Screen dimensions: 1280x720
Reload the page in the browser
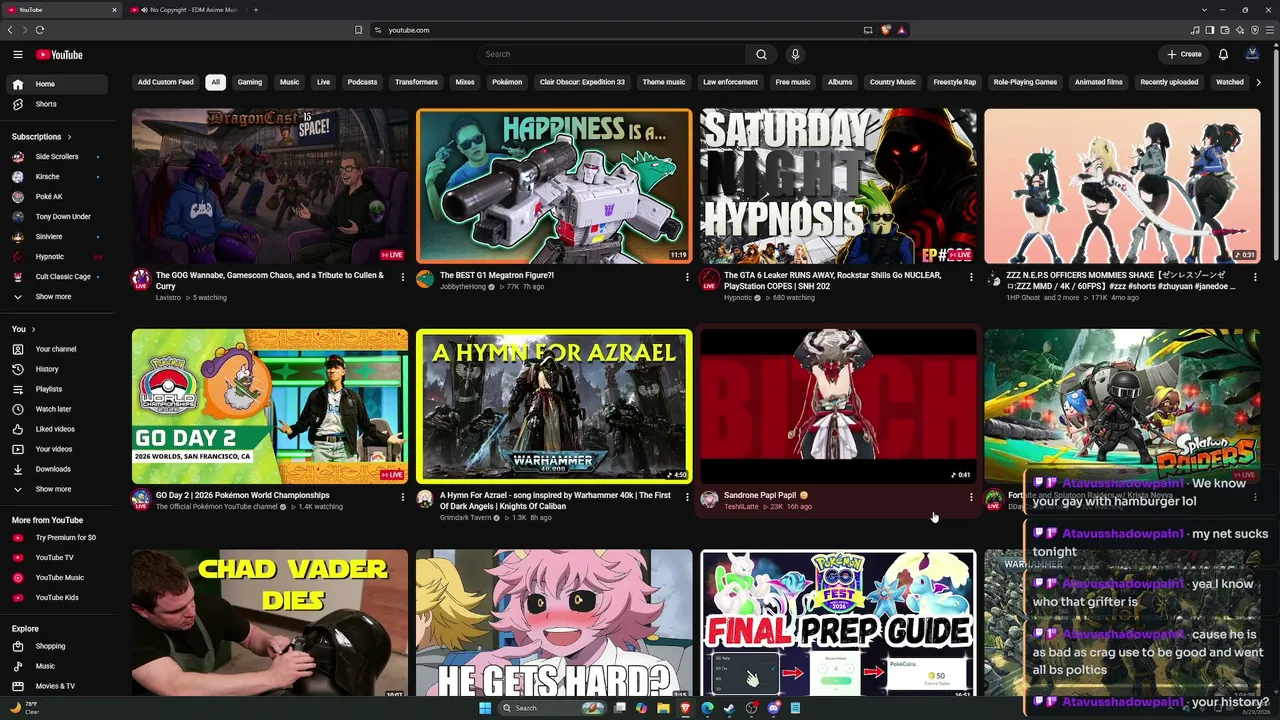click(40, 30)
